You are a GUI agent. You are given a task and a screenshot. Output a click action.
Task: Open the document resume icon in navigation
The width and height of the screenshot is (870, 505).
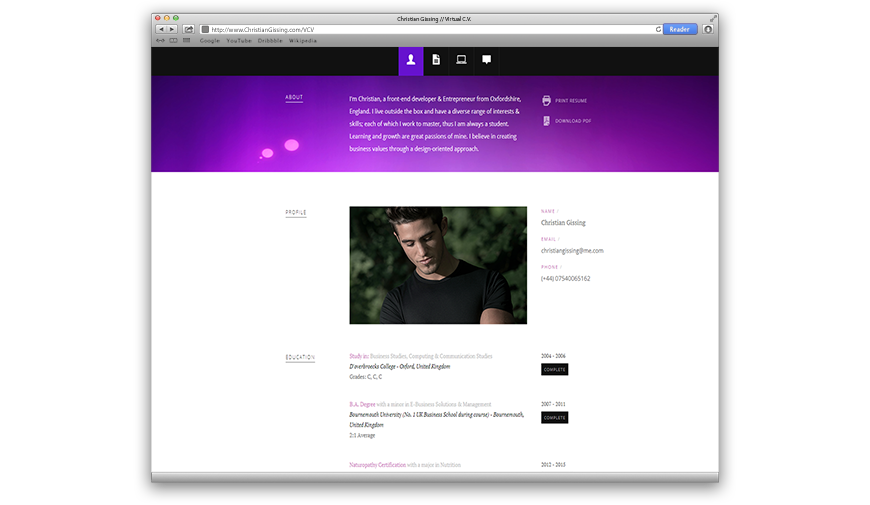[436, 60]
